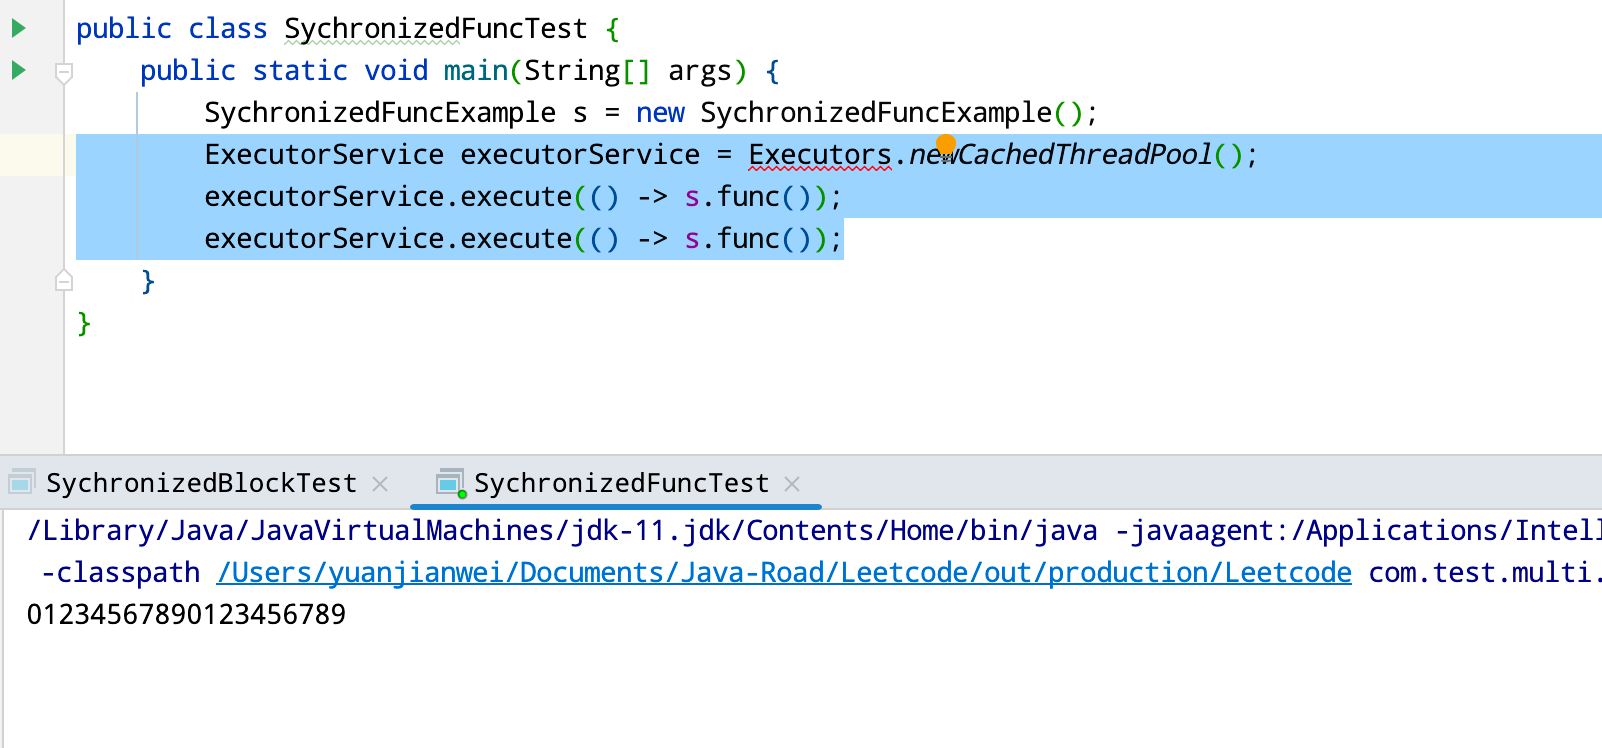Click the java binary path in the console

(562, 531)
